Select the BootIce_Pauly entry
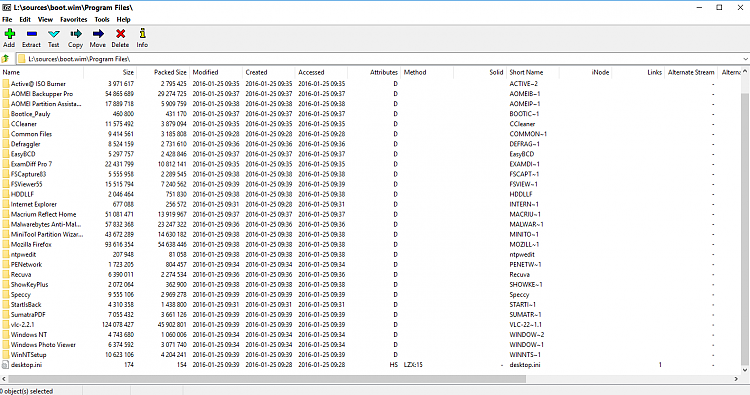 31,114
